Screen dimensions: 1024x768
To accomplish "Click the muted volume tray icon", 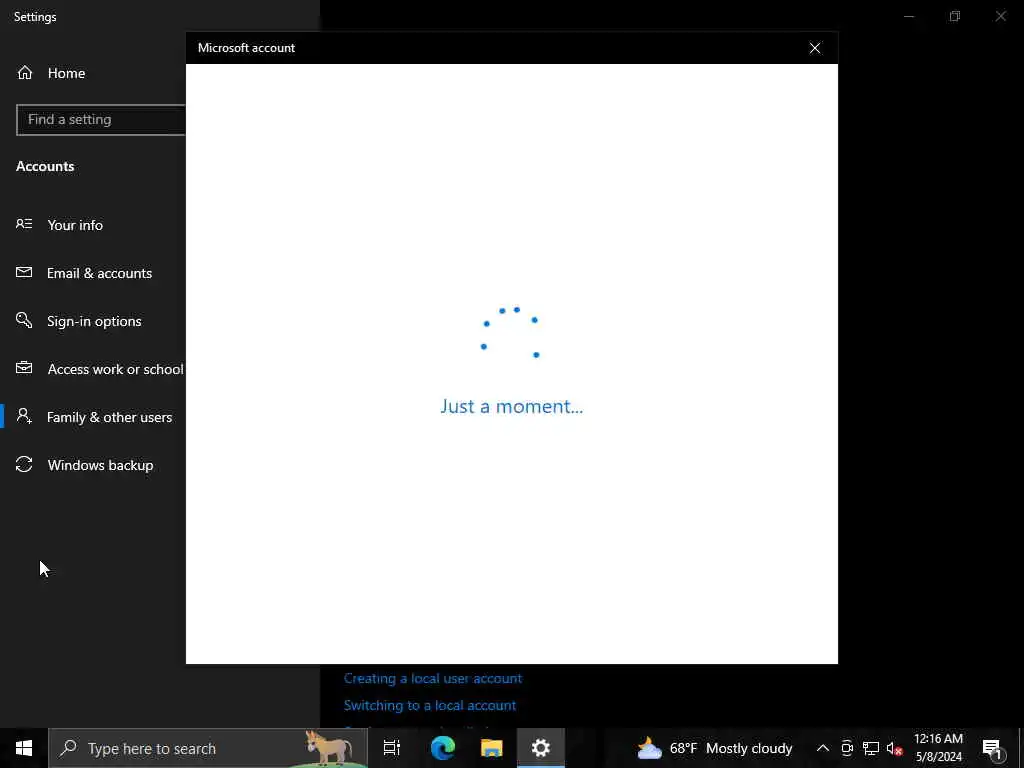I will (x=894, y=748).
